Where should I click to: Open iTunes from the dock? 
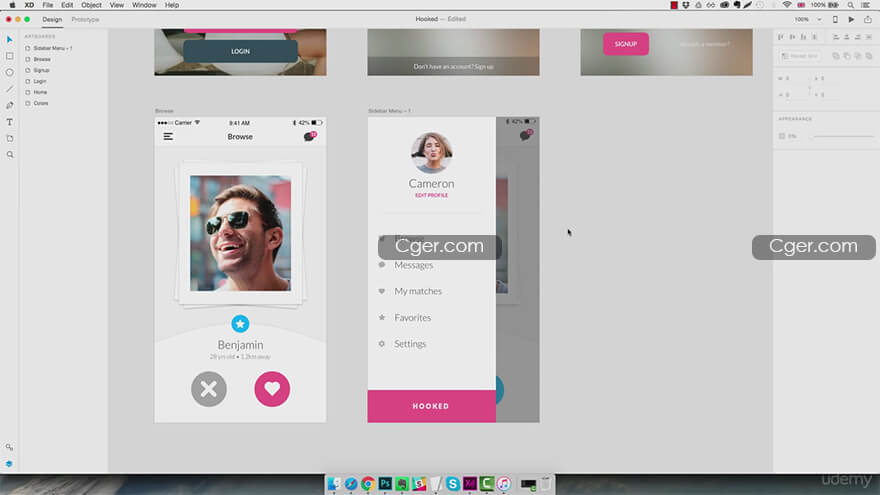pyautogui.click(x=504, y=483)
